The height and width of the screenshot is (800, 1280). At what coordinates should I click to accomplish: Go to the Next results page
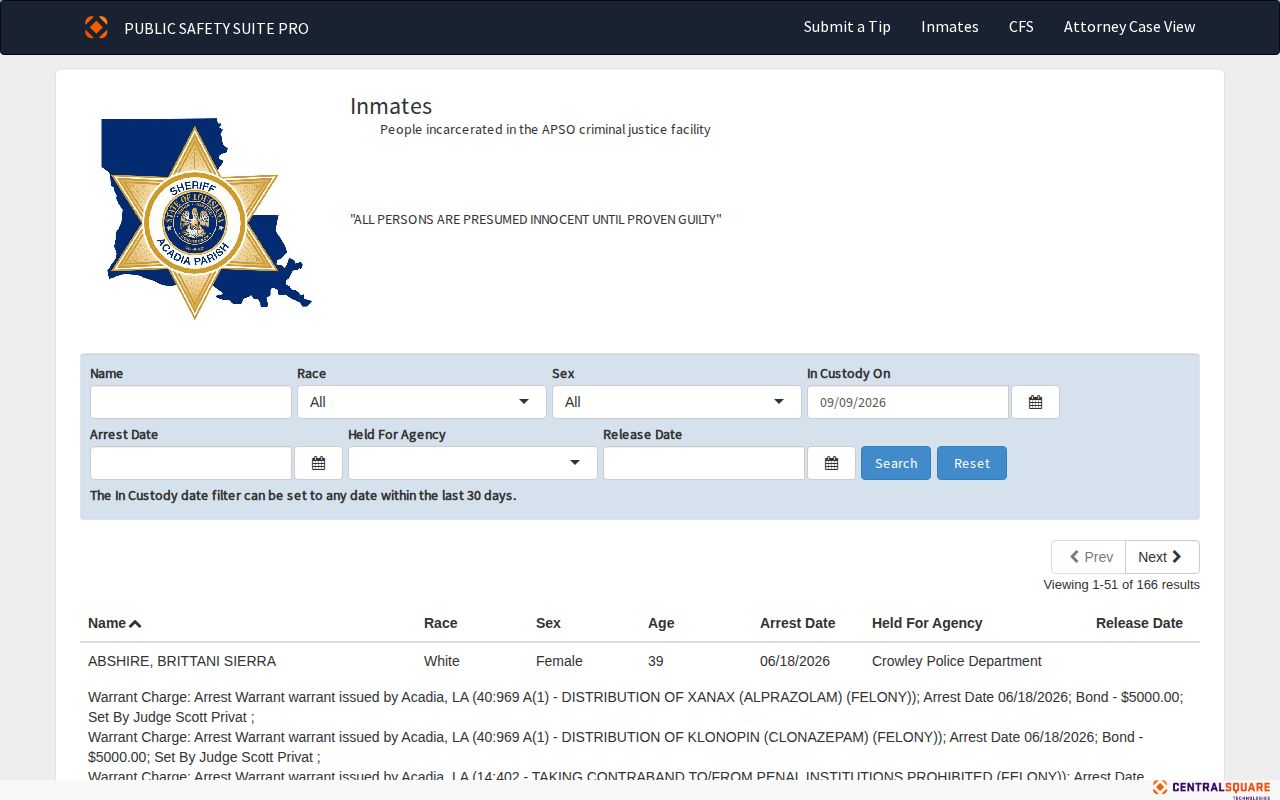(1162, 557)
